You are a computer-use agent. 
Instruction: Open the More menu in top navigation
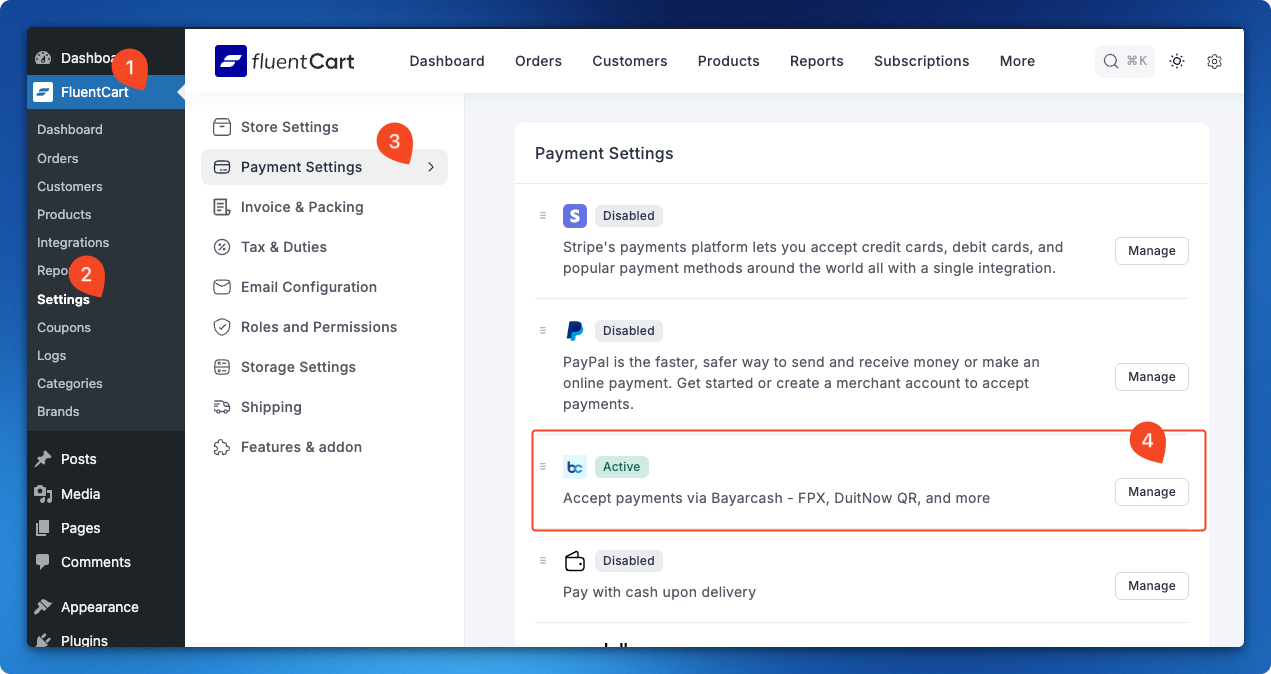(x=1017, y=61)
